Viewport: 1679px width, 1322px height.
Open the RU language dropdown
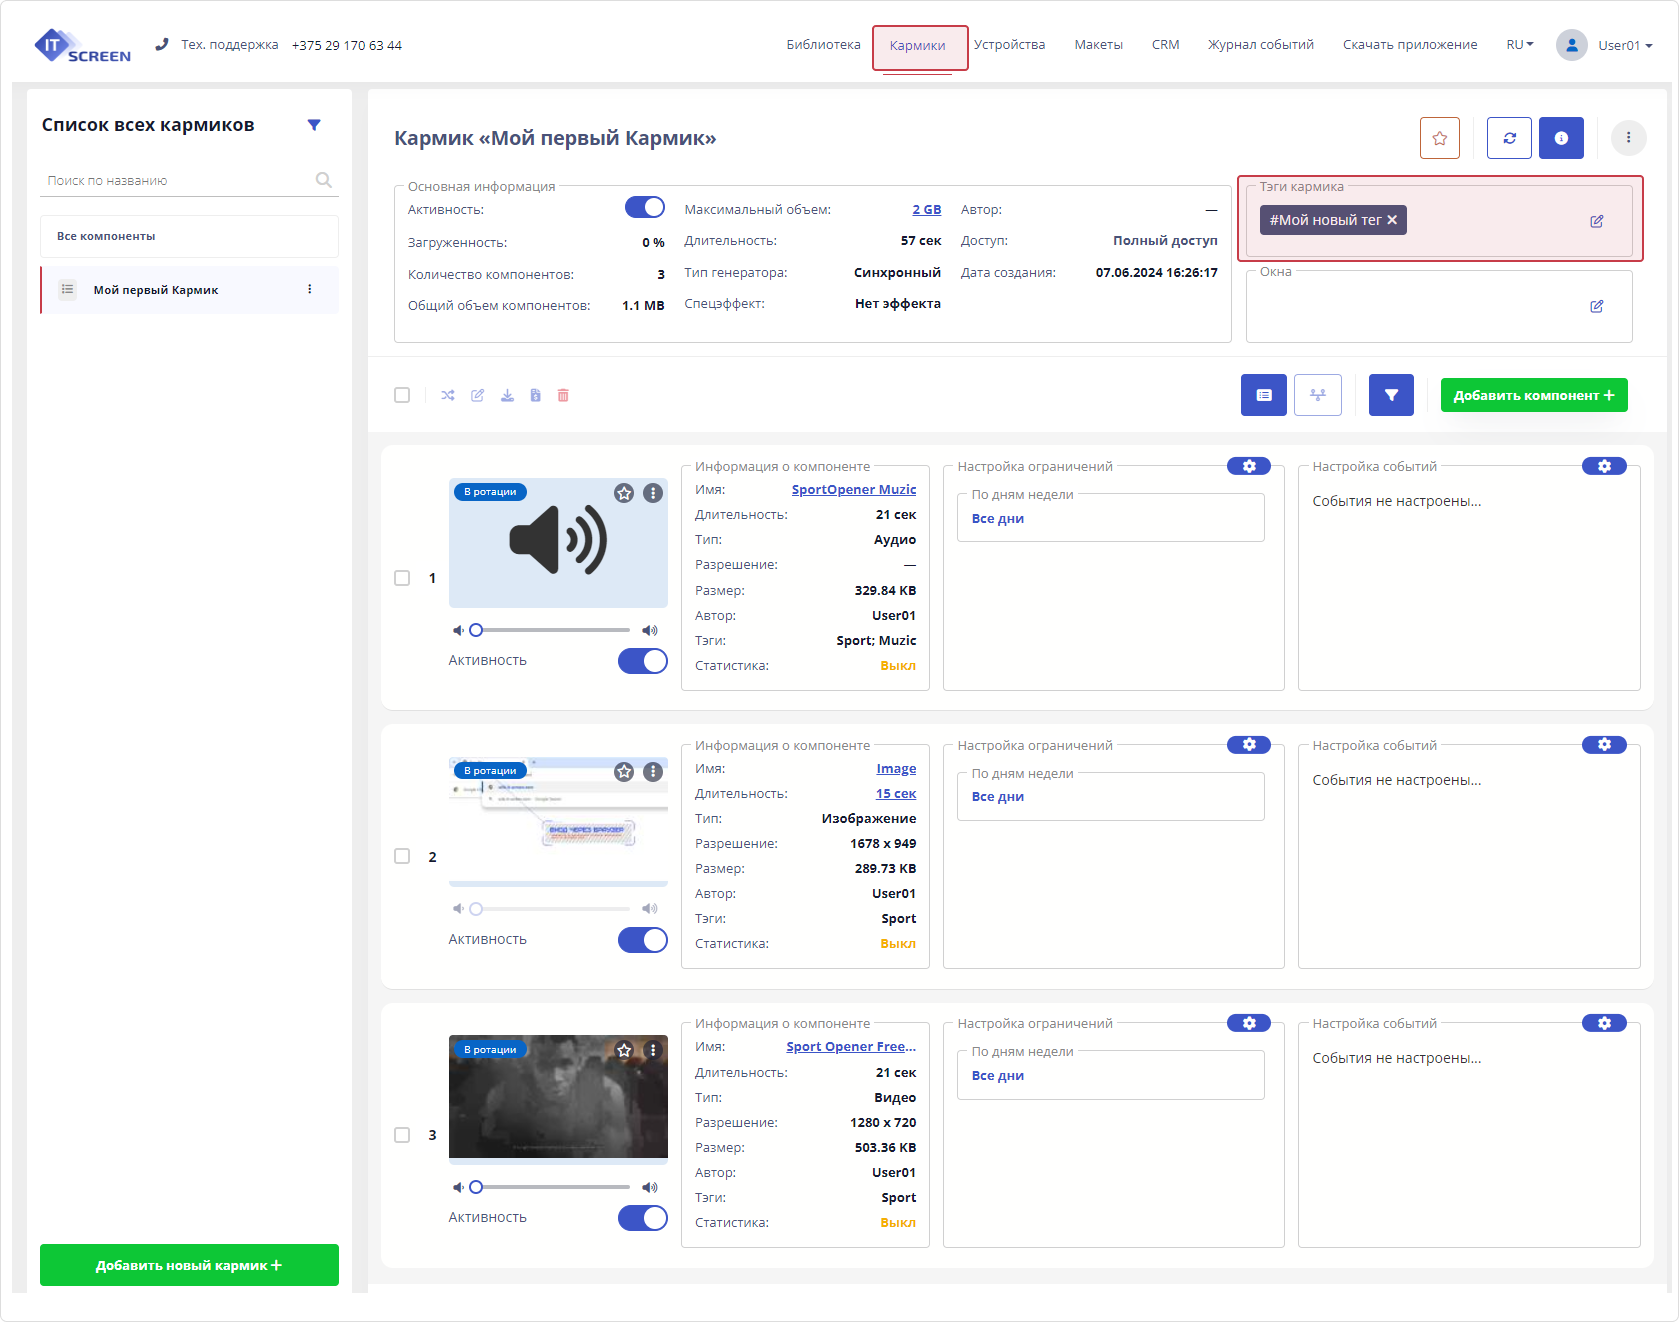pos(1519,45)
